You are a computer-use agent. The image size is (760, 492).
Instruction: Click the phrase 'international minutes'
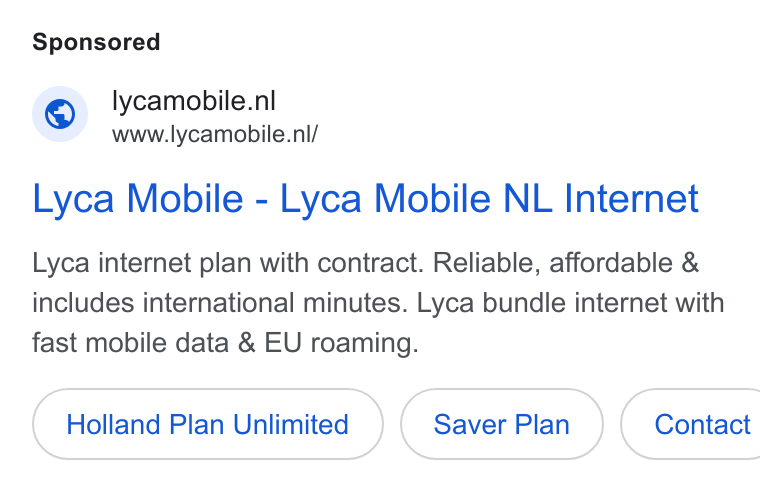271,303
